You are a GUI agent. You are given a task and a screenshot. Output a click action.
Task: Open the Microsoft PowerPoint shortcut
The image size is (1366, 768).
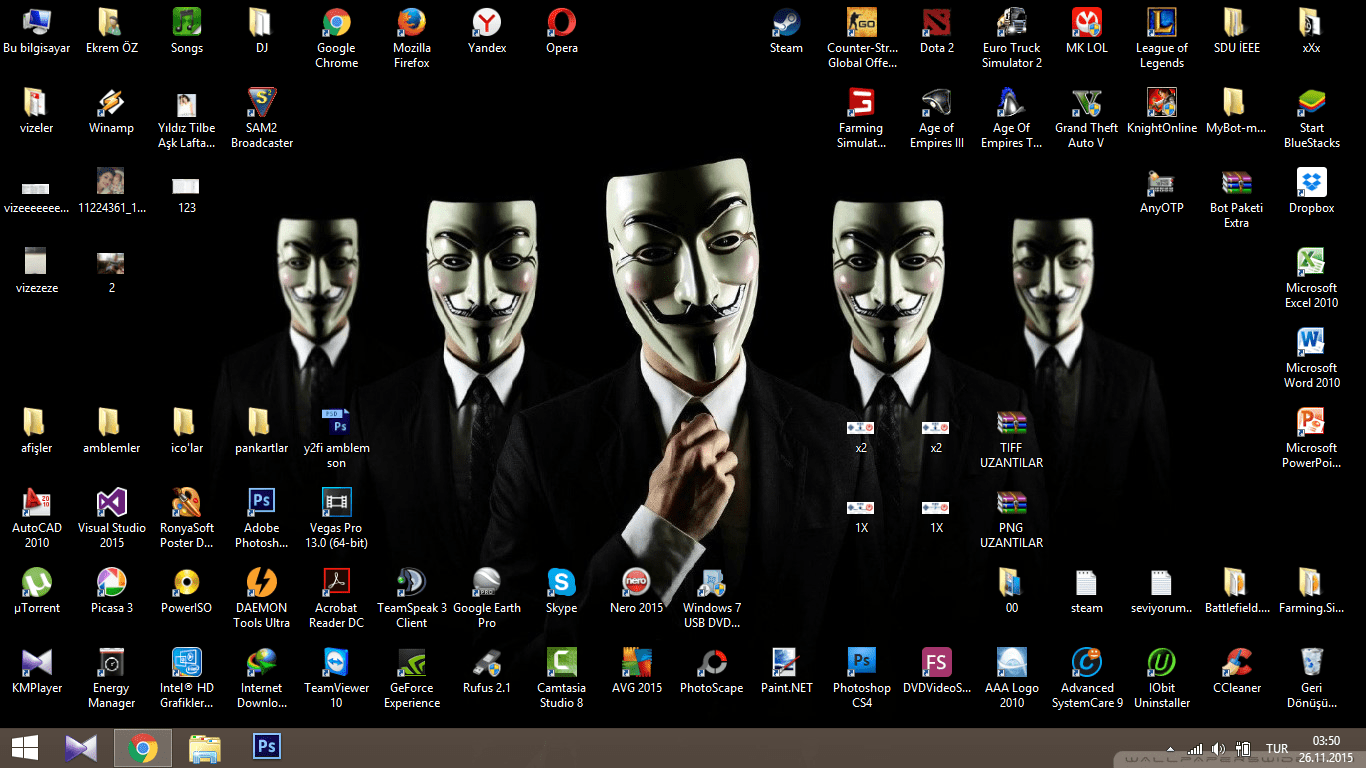pyautogui.click(x=1312, y=438)
